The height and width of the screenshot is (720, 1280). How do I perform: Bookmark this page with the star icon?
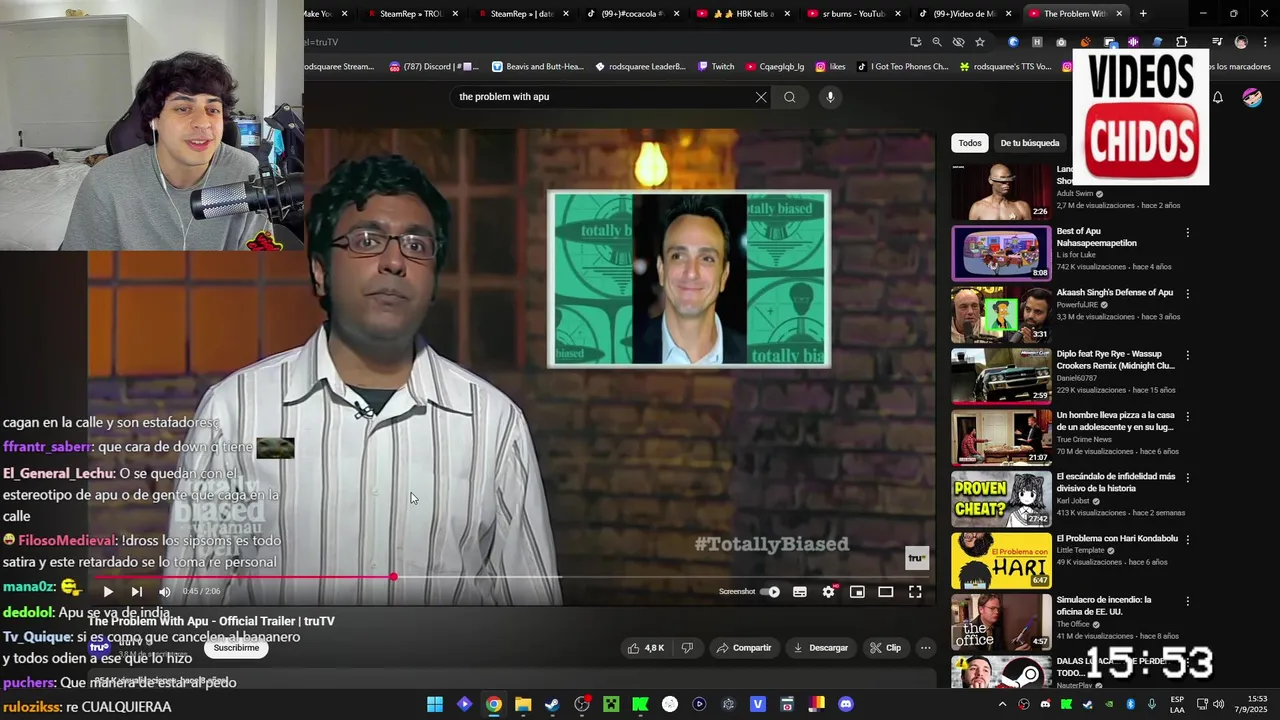pos(980,42)
